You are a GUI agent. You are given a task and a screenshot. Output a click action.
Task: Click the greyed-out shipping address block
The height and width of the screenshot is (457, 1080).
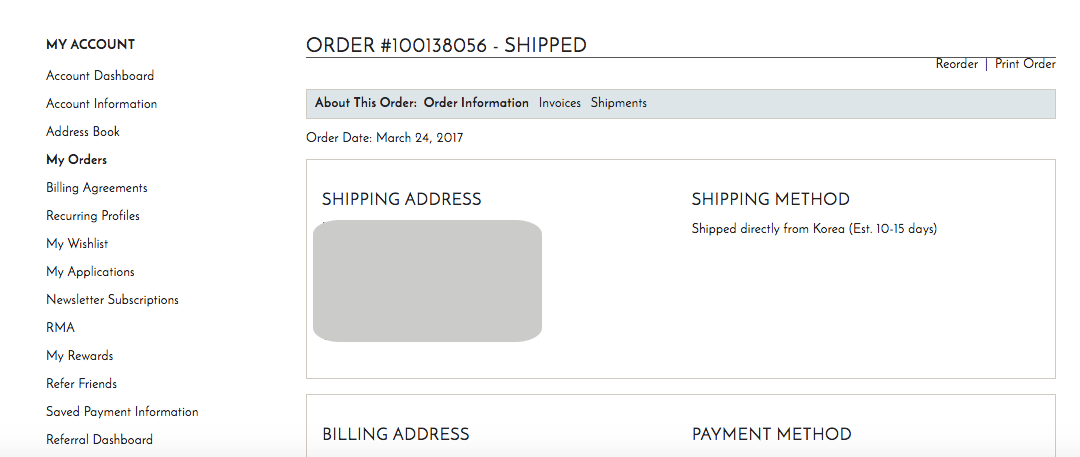[428, 281]
